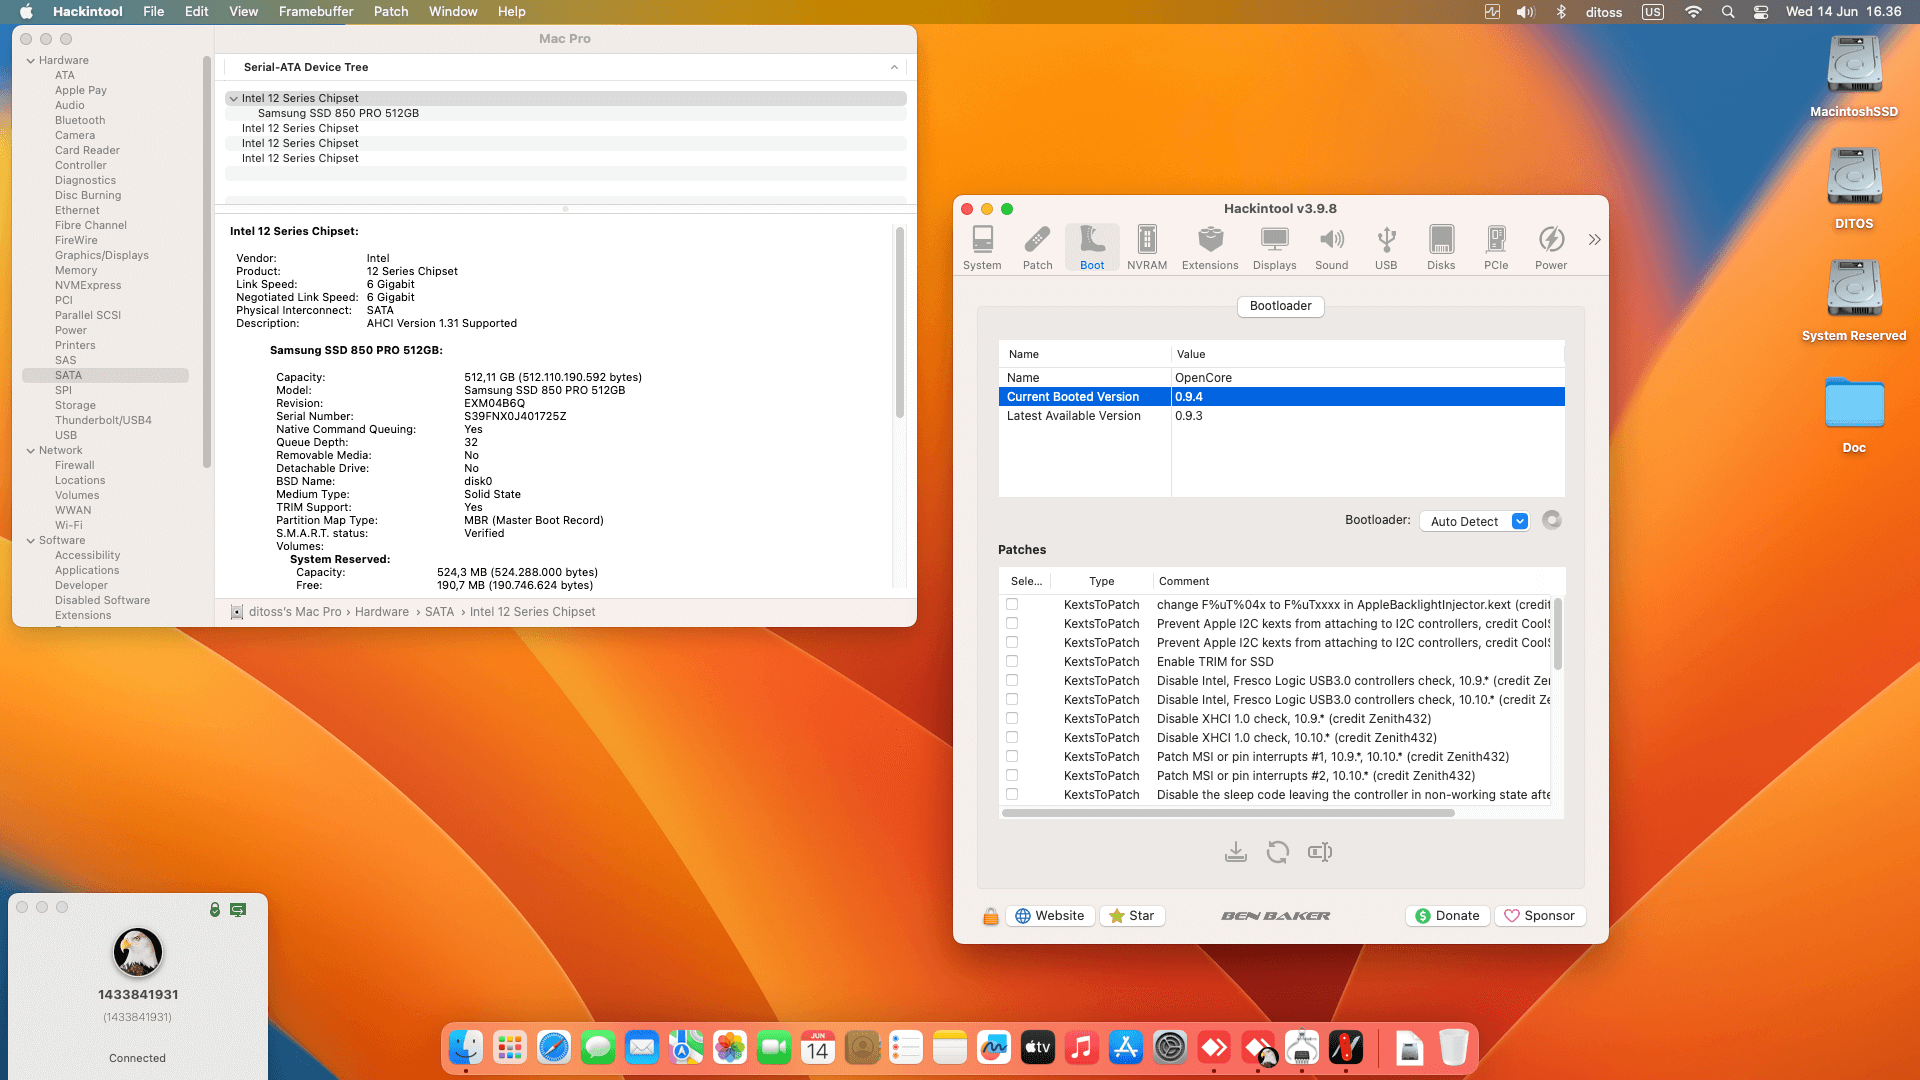Open the NVRAM section in Hackintool

[1147, 247]
